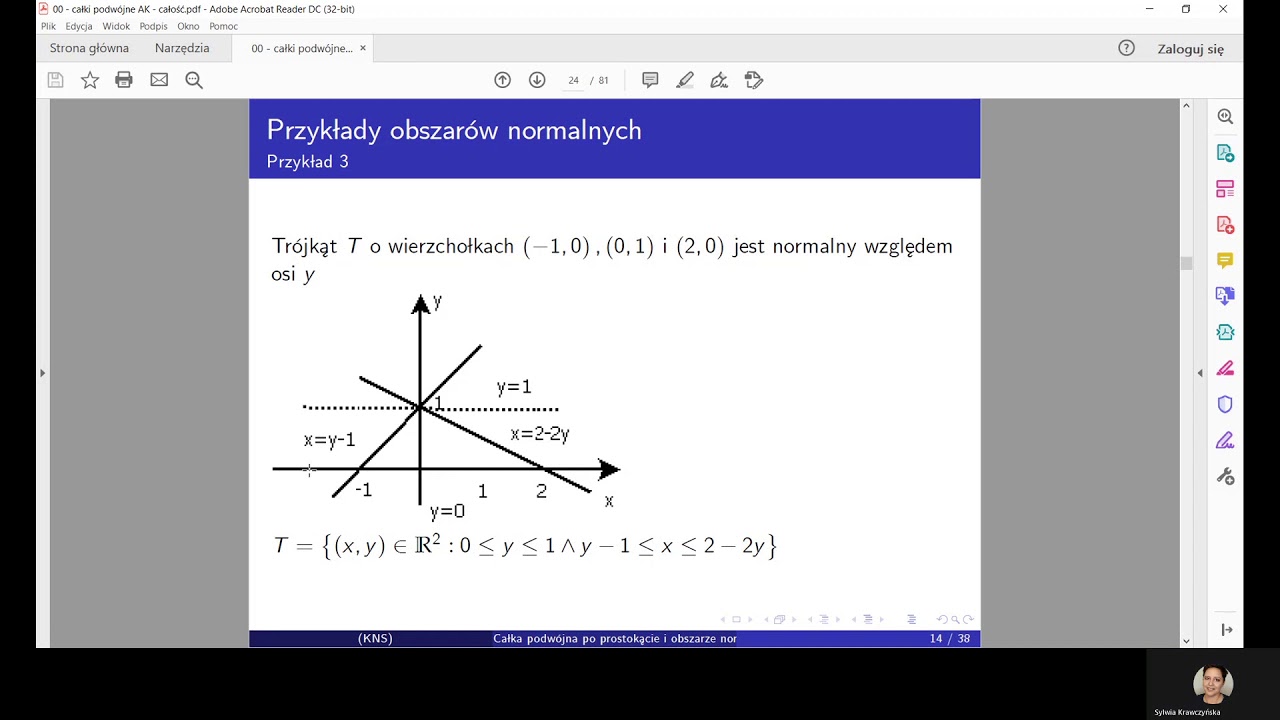Screen dimensions: 1280x720
Task: Open help with the question mark icon
Action: (x=1126, y=48)
